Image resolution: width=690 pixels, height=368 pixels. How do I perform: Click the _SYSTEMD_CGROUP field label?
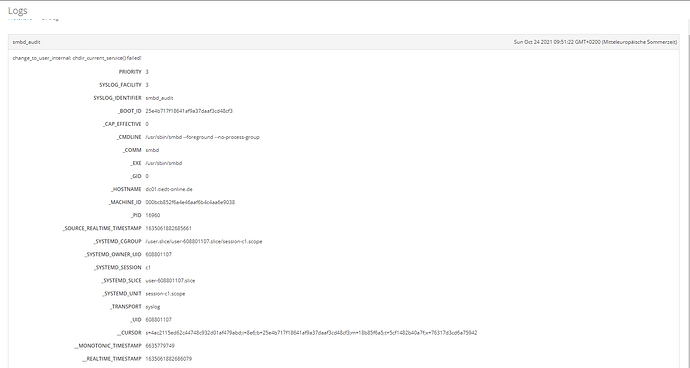(117, 241)
